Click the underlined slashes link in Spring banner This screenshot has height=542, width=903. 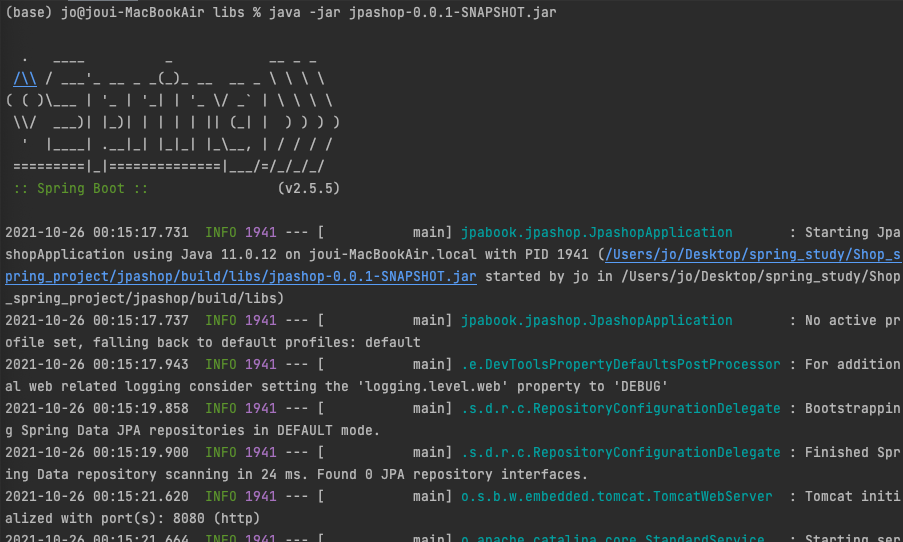26,79
